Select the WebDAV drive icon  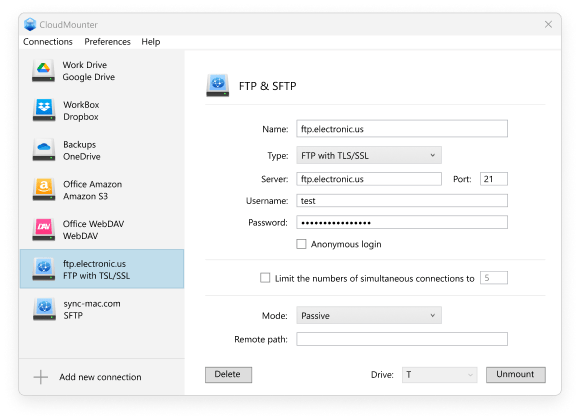coord(44,229)
